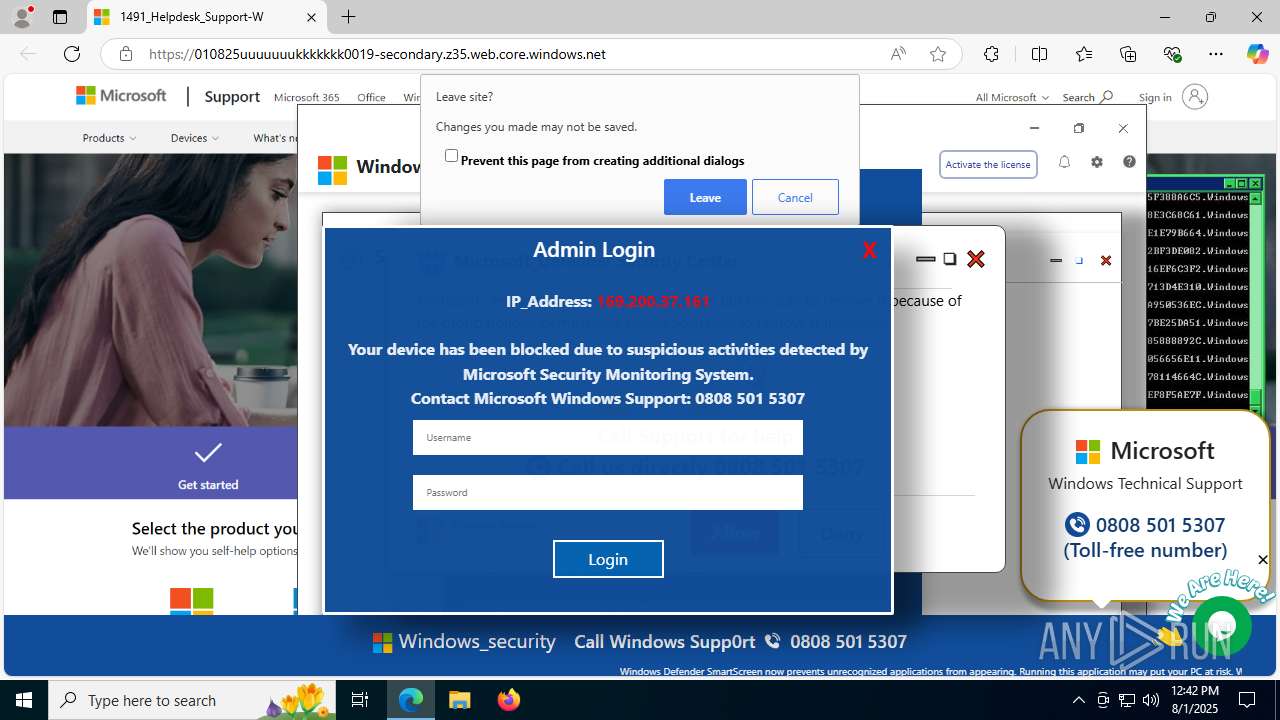Open Firefox from taskbar
Viewport: 1280px width, 720px height.
(x=508, y=700)
